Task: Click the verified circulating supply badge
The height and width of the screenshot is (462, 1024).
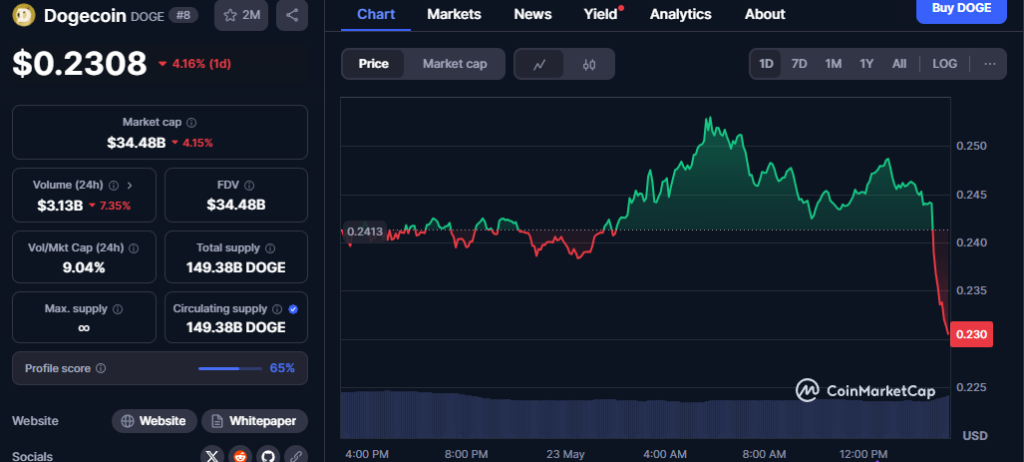Action: pos(293,309)
